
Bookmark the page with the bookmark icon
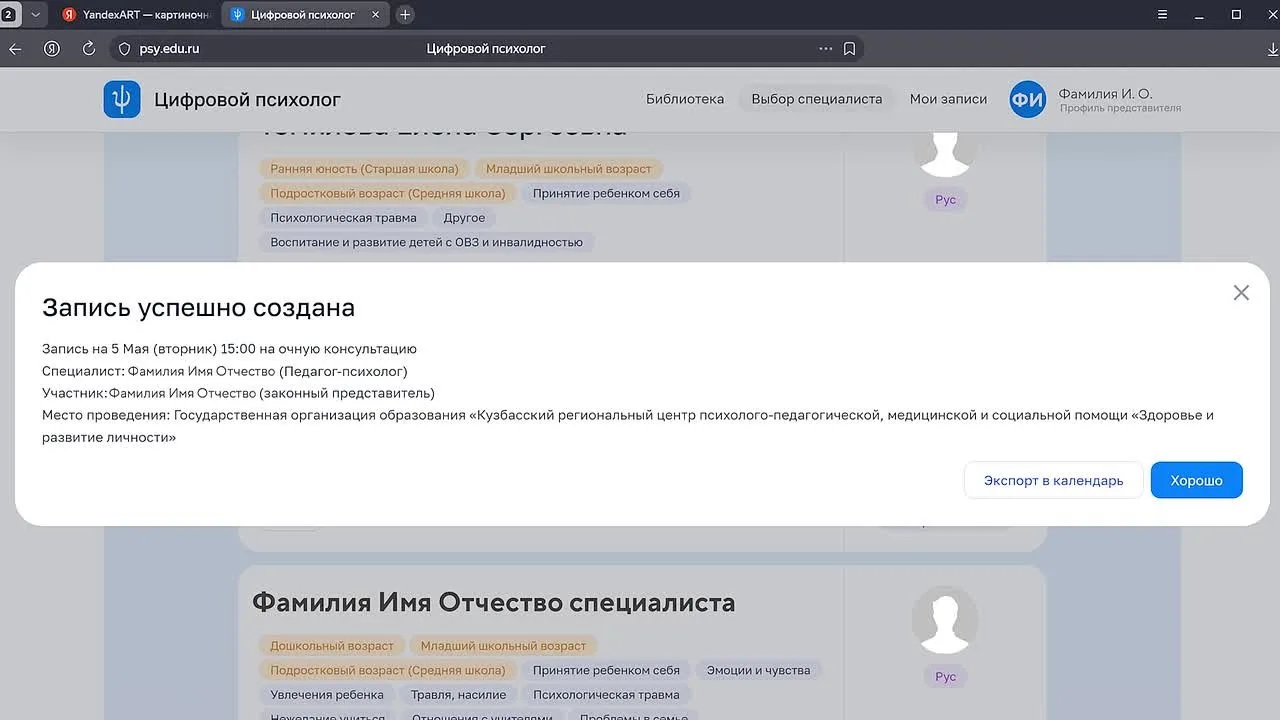[849, 48]
